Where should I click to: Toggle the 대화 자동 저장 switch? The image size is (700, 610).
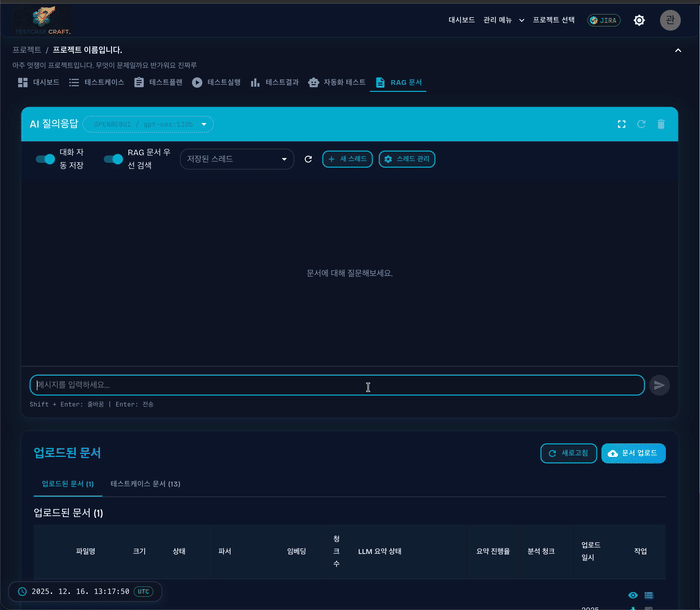click(45, 159)
